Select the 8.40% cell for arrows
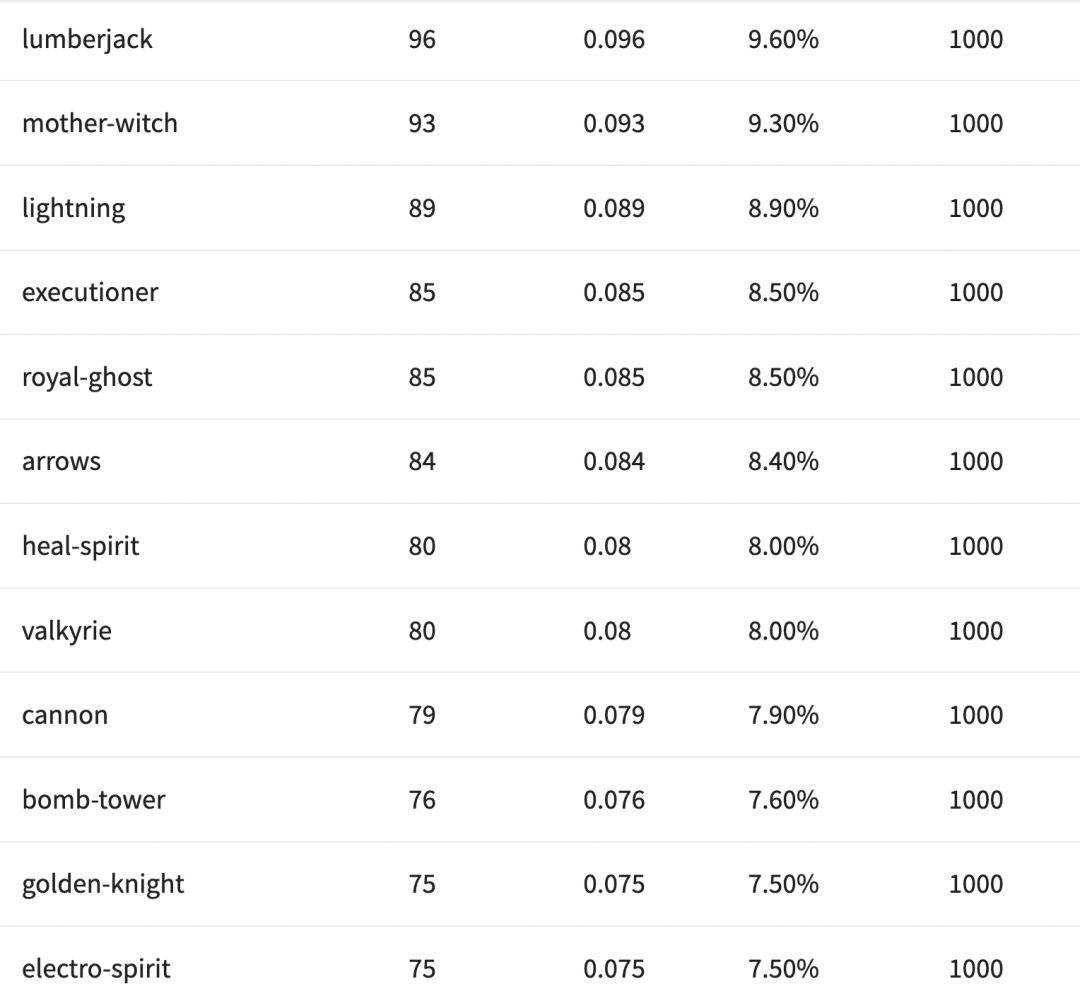Viewport: 1080px width, 1008px height. point(783,462)
